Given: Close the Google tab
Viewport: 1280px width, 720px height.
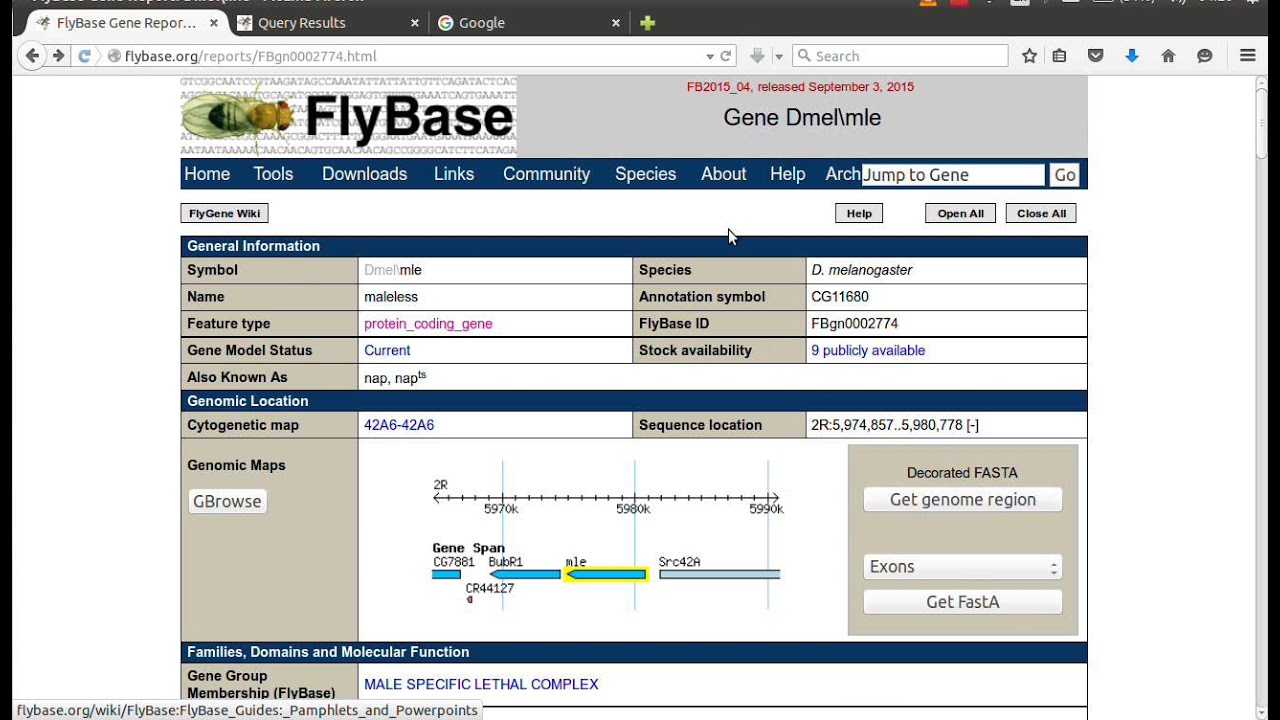Looking at the screenshot, I should pyautogui.click(x=616, y=23).
